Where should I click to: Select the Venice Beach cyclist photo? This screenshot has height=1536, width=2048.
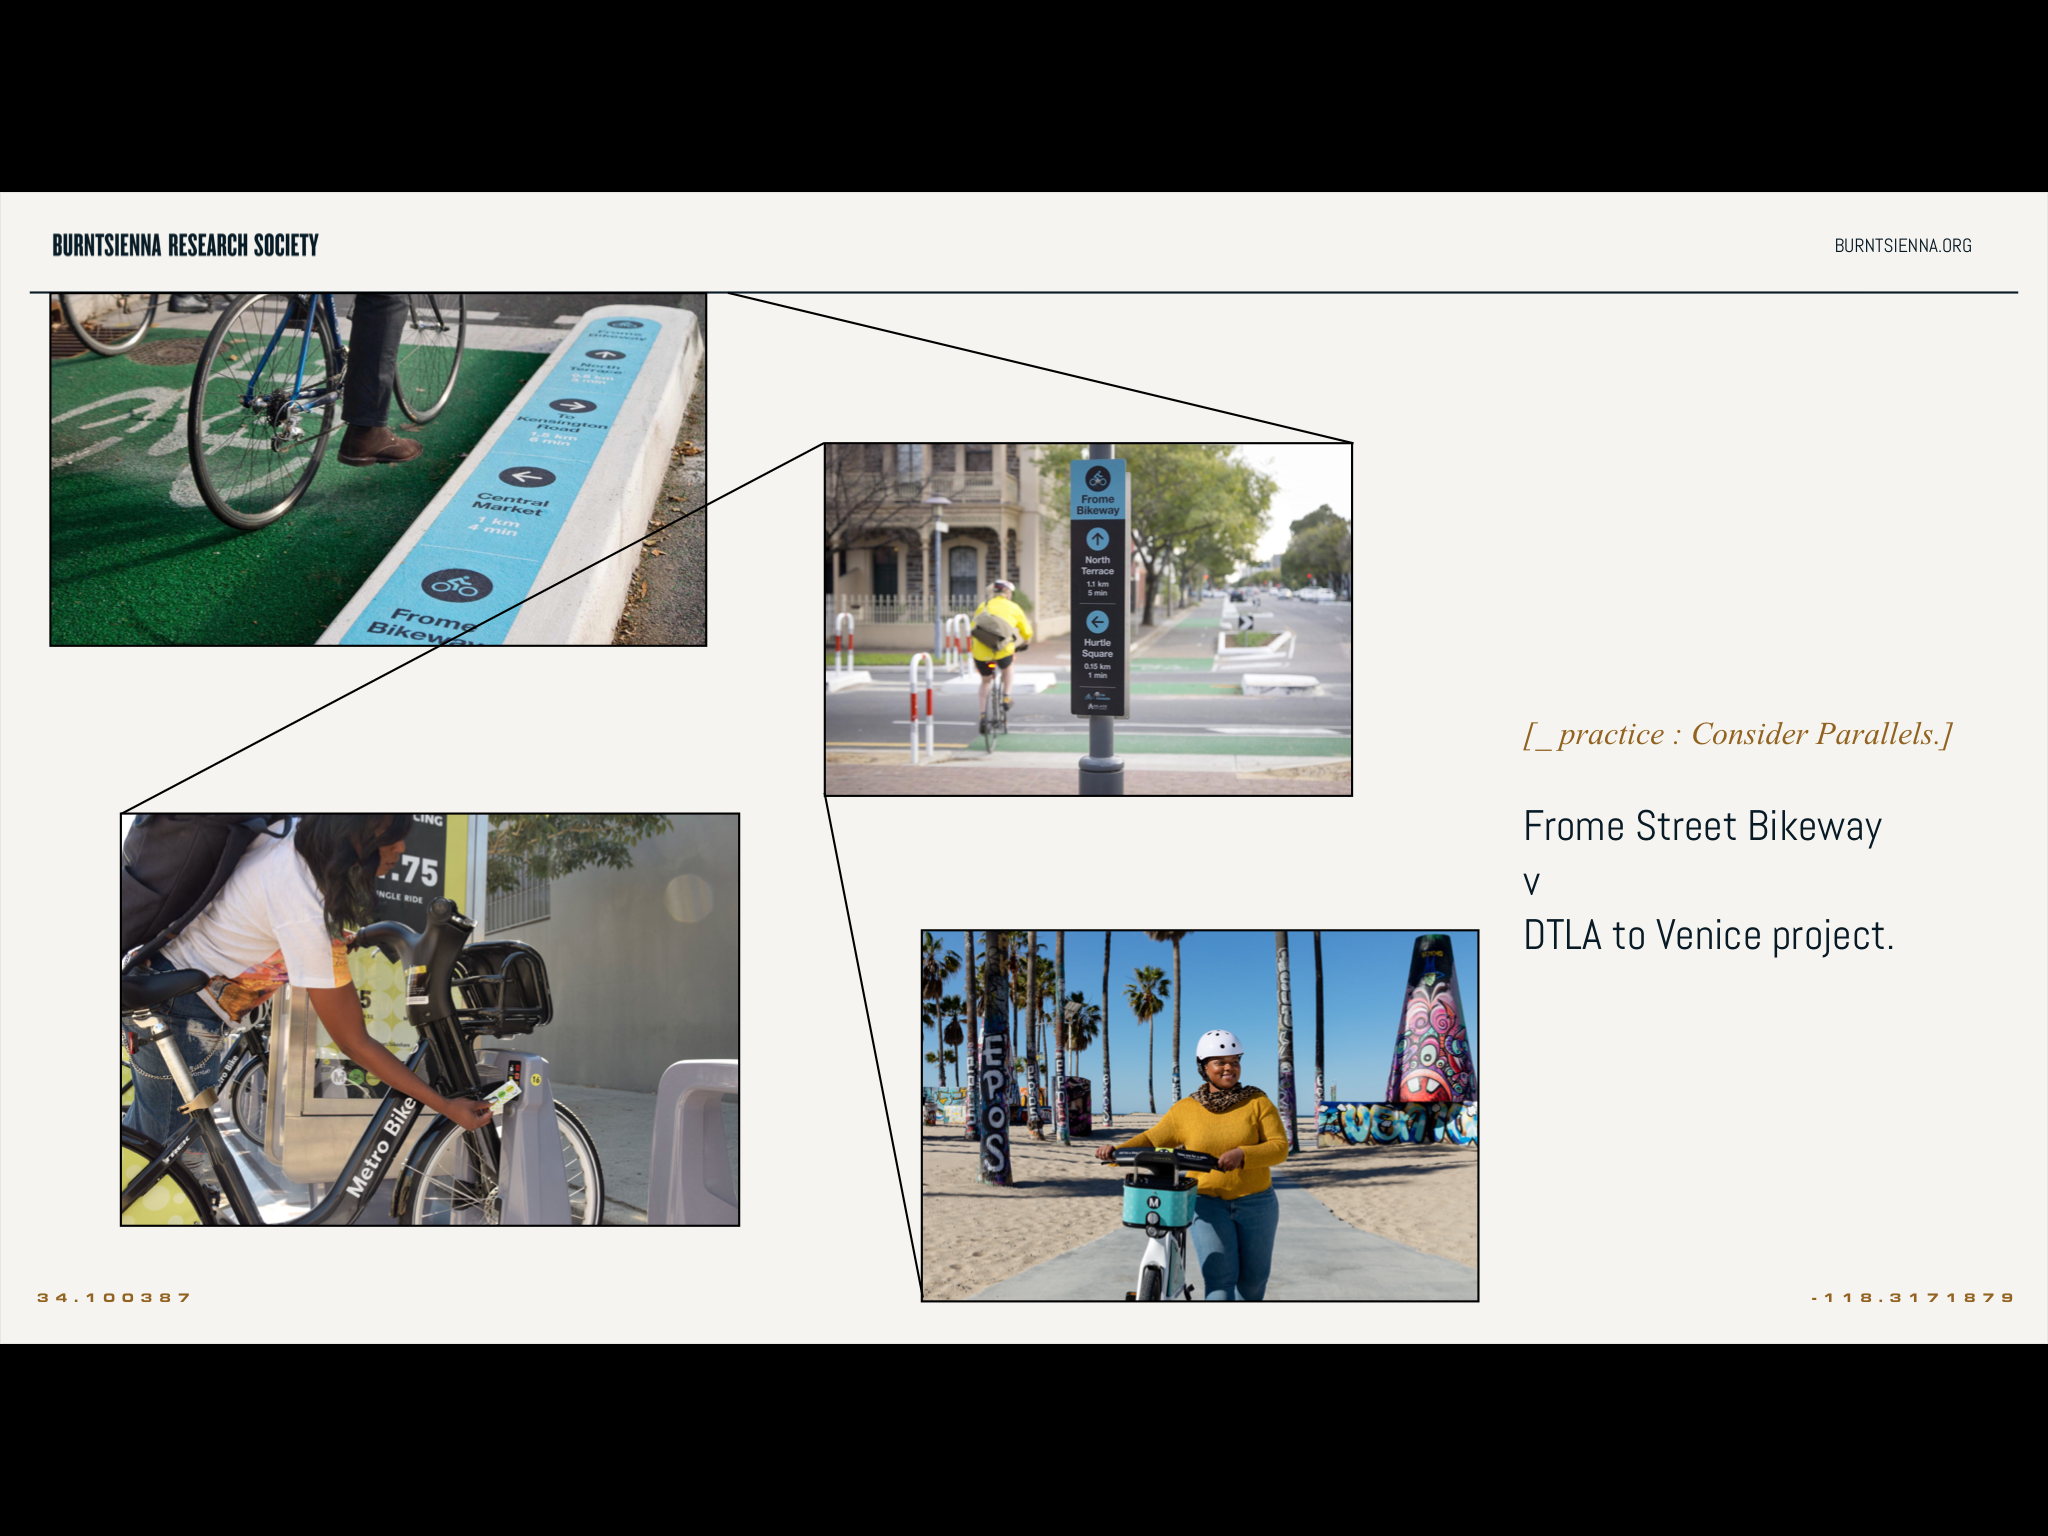pos(1199,1115)
